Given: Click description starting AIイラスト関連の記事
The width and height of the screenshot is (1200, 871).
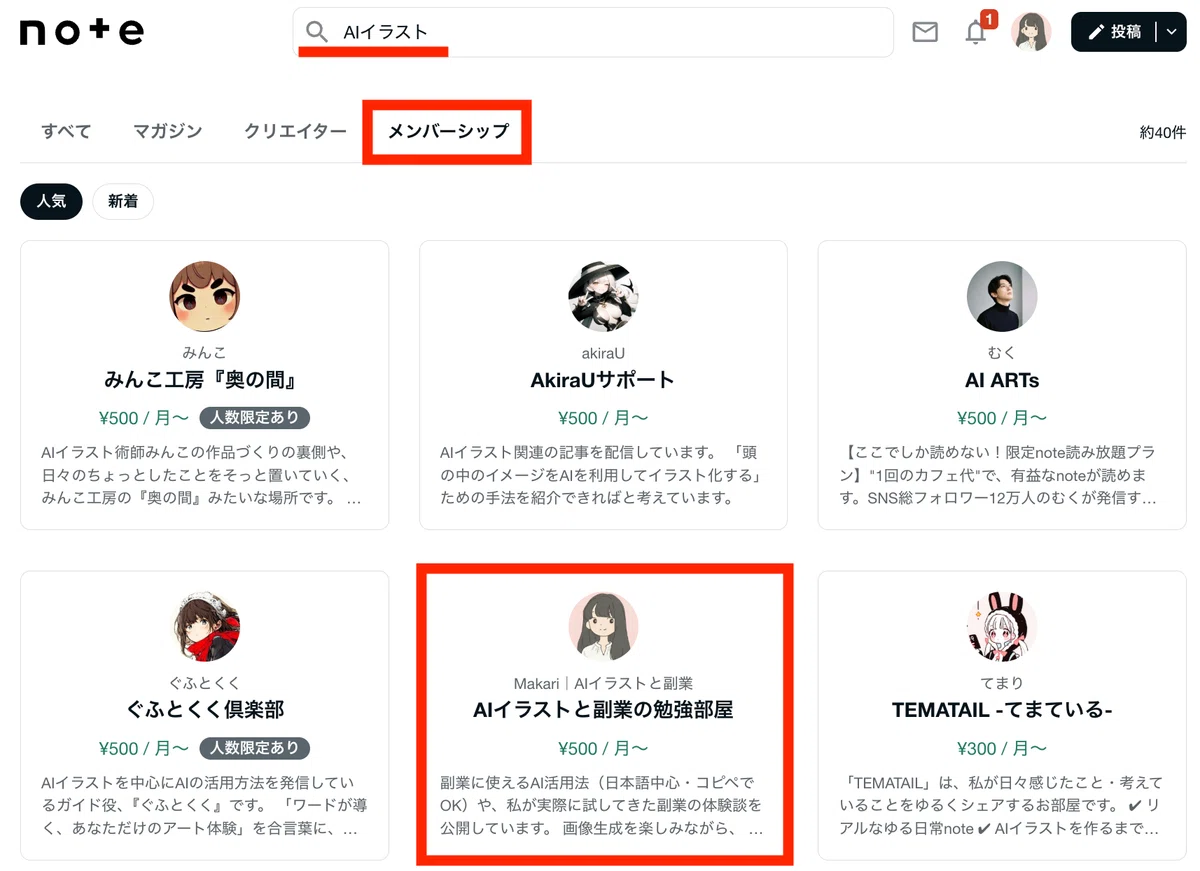Looking at the screenshot, I should 602,475.
